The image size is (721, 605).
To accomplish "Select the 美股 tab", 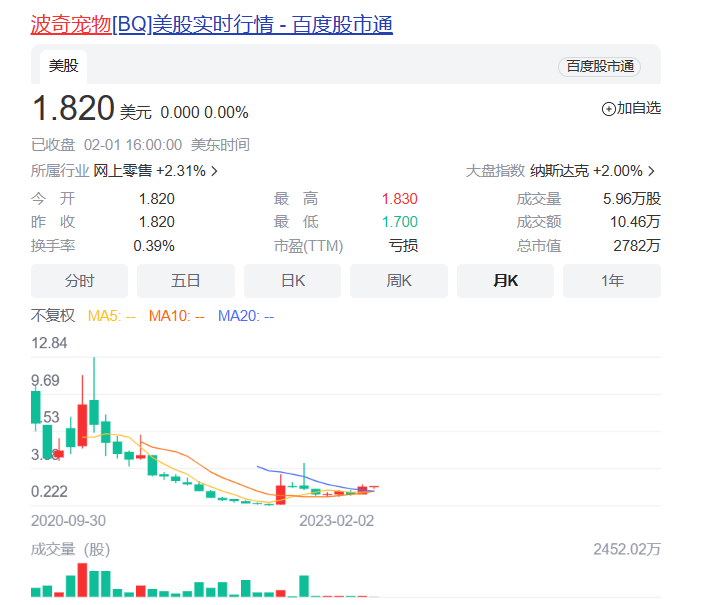I will (x=63, y=66).
